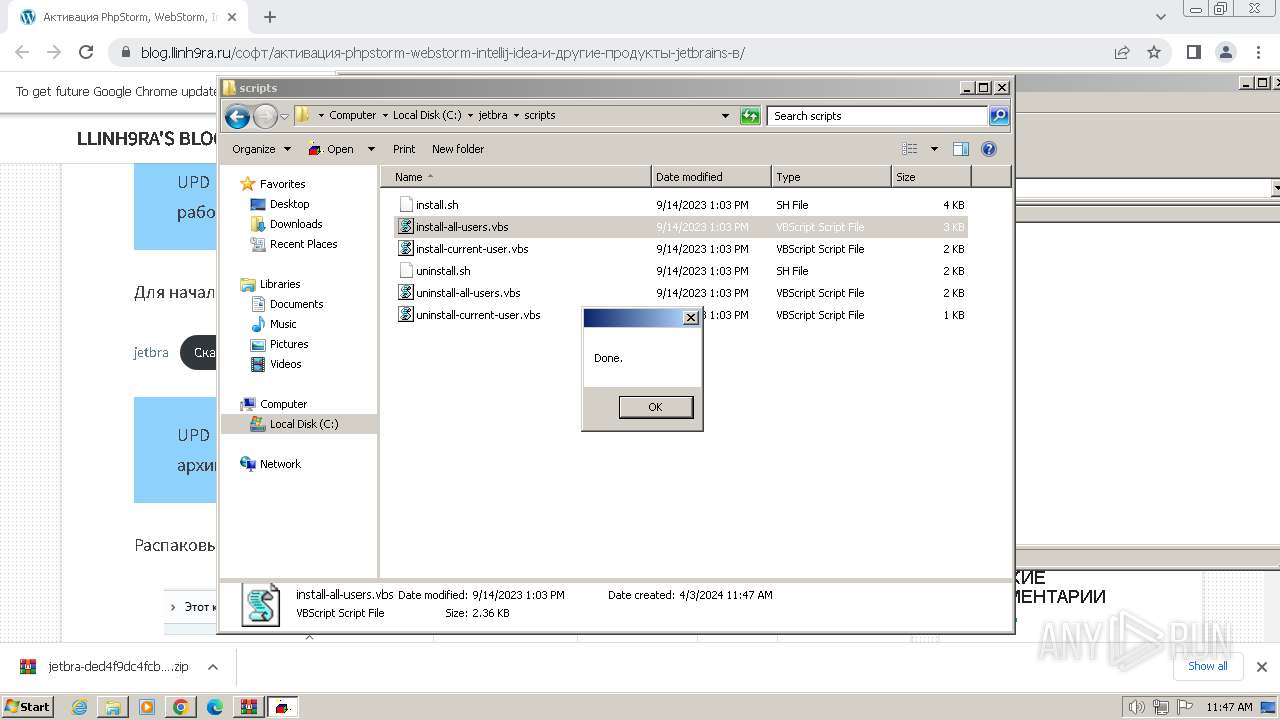
Task: Select jetbra in the address breadcrumb
Action: click(493, 115)
